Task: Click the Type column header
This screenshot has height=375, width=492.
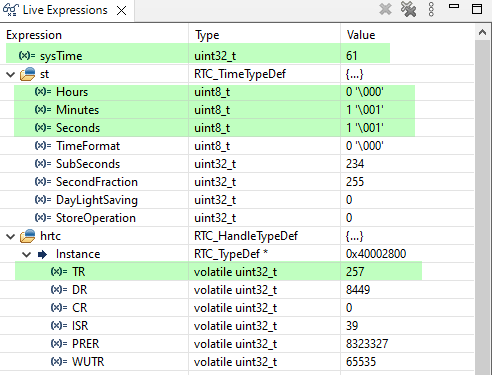Action: pos(207,35)
